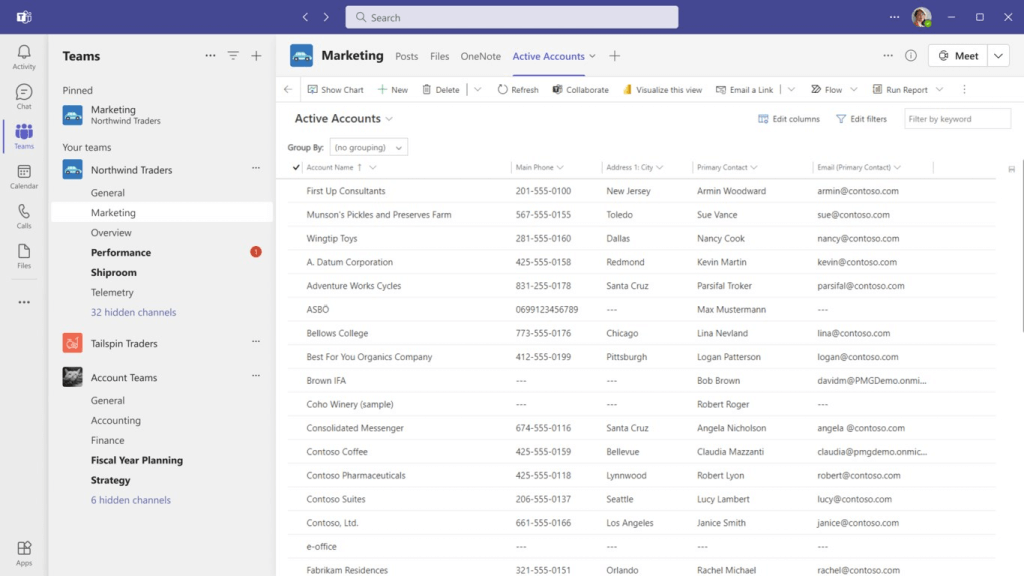Click the Filter by keyword field
Screen dimensions: 1024x576
click(x=956, y=119)
